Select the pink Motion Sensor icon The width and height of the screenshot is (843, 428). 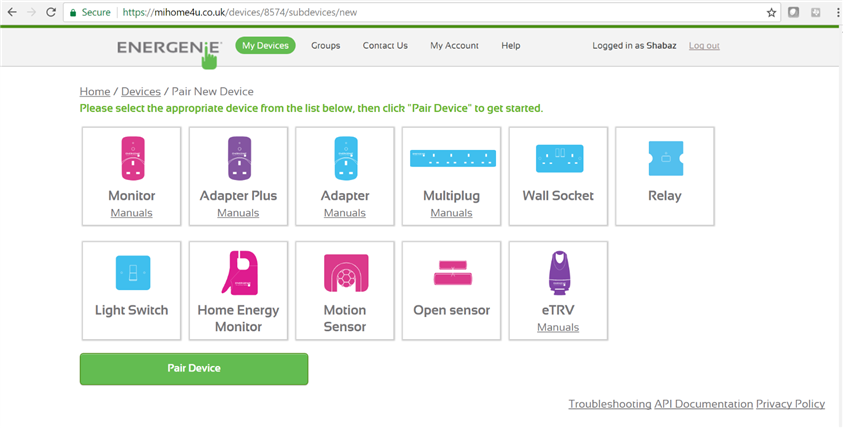pos(346,273)
